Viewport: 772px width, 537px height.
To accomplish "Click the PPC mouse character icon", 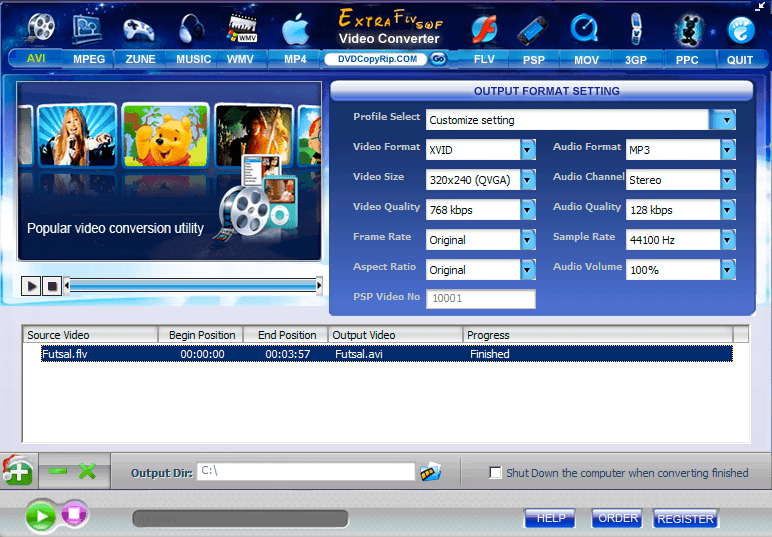I will pos(689,30).
